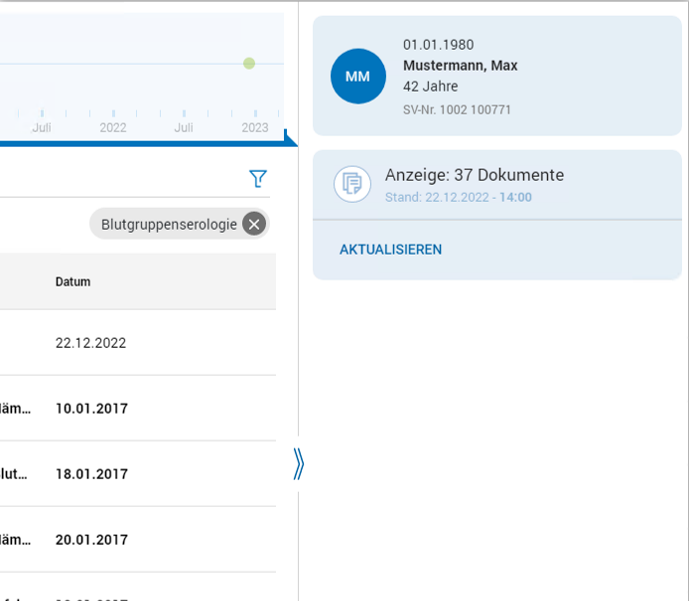The height and width of the screenshot is (601, 689).
Task: Click the 2023 label on timeline
Action: 255,127
